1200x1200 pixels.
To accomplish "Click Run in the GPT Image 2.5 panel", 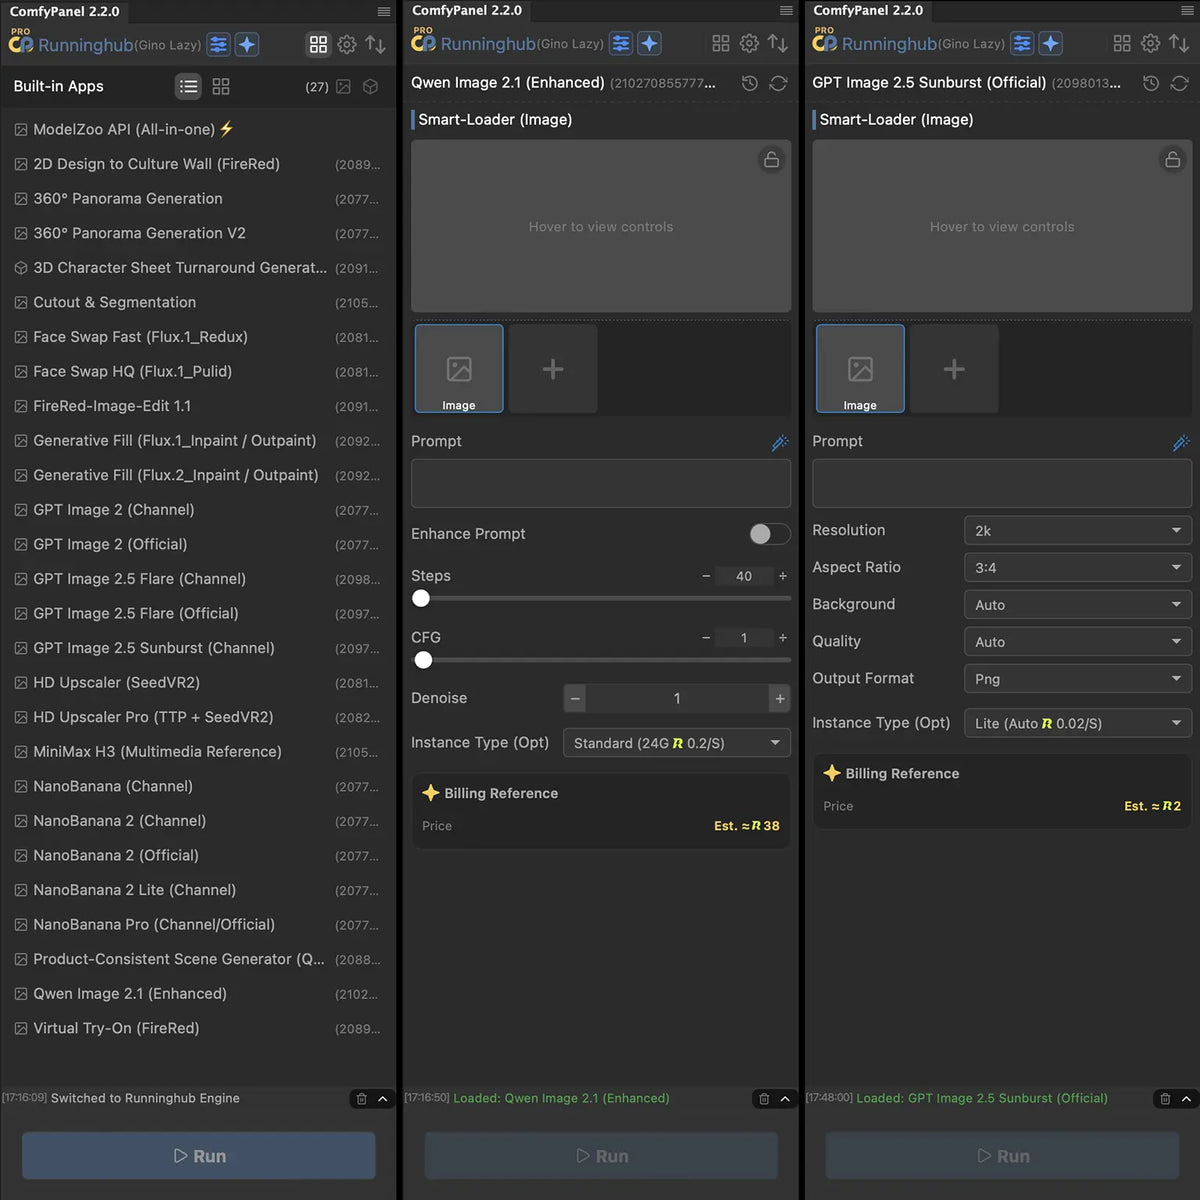I will point(1003,1156).
